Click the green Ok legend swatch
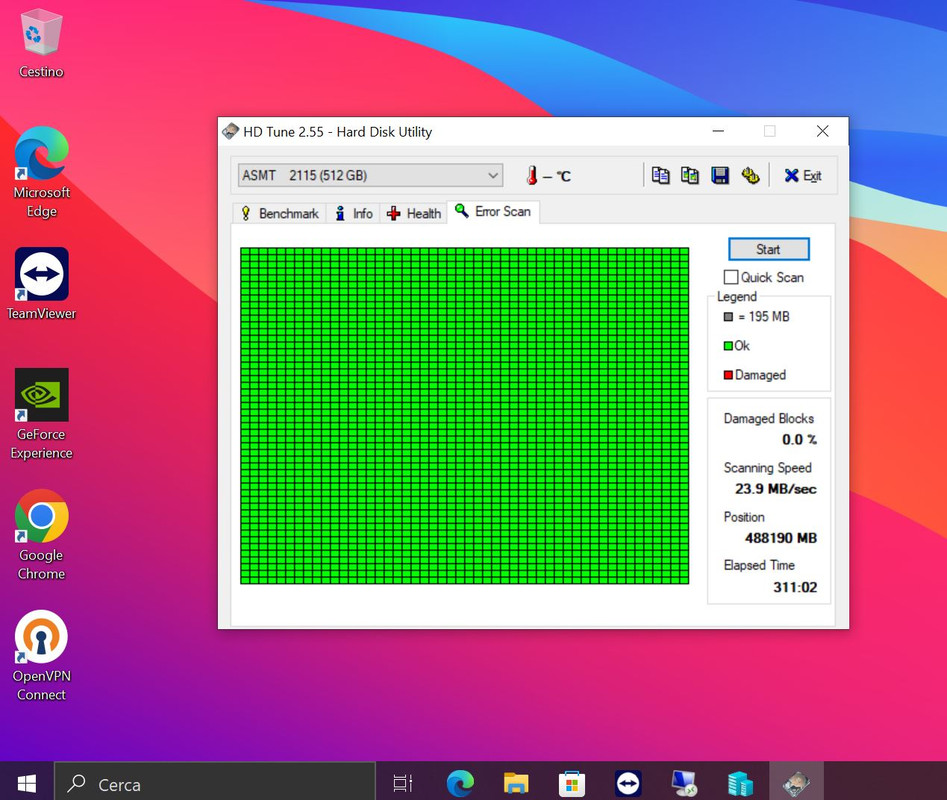The width and height of the screenshot is (947, 800). 728,346
